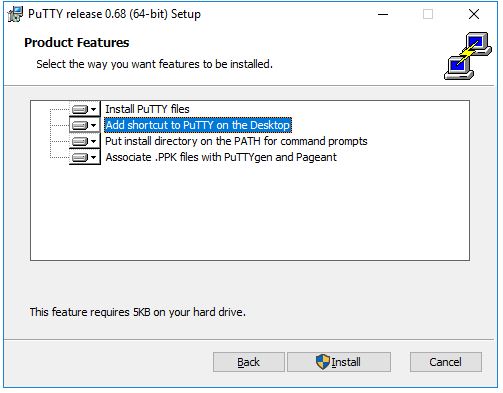Click the PuTTY linked-computers logo

point(468,56)
